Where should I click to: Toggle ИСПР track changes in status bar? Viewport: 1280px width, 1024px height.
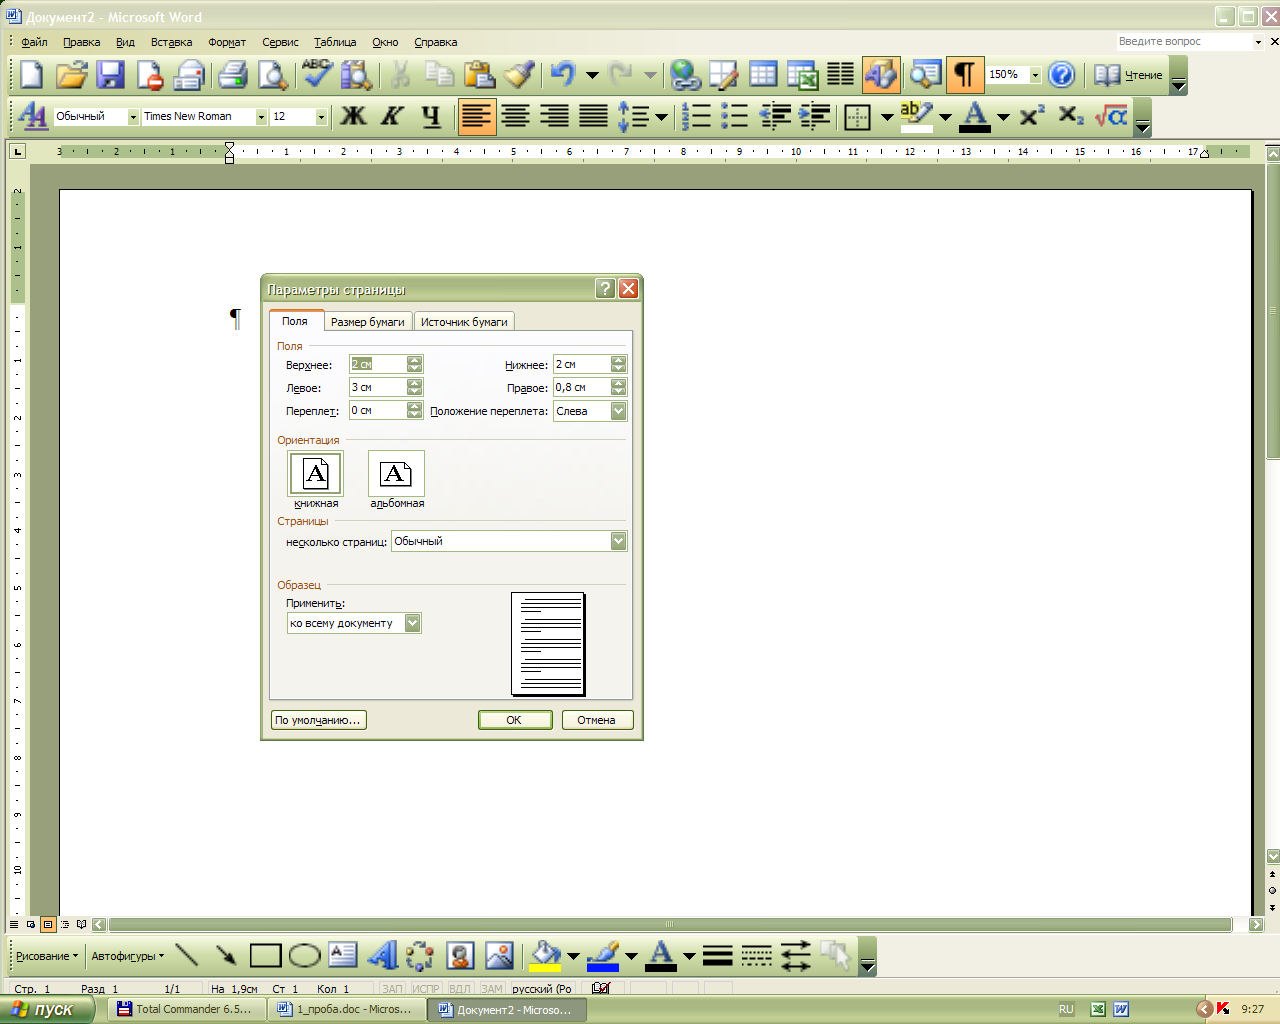(x=426, y=988)
